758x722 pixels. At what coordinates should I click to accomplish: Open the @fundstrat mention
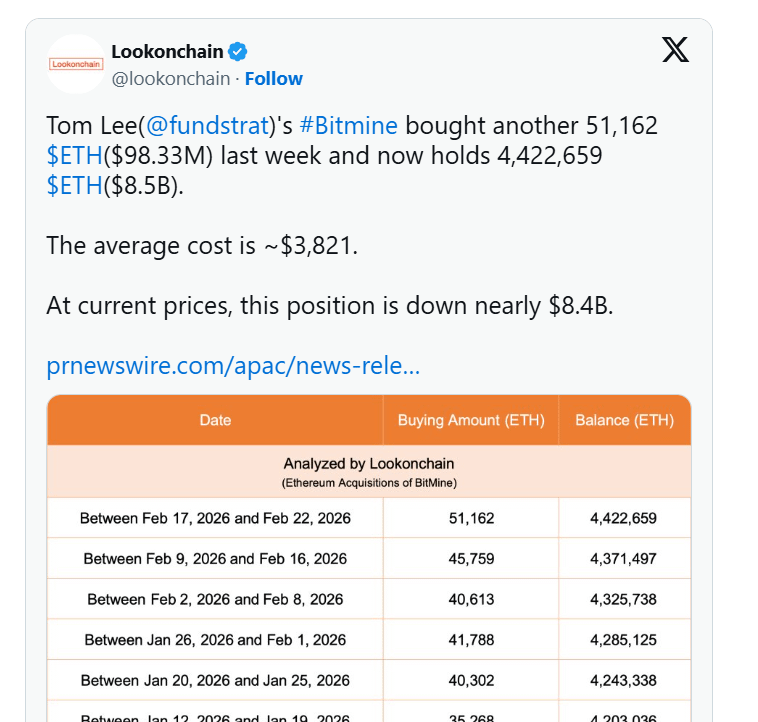click(x=208, y=126)
